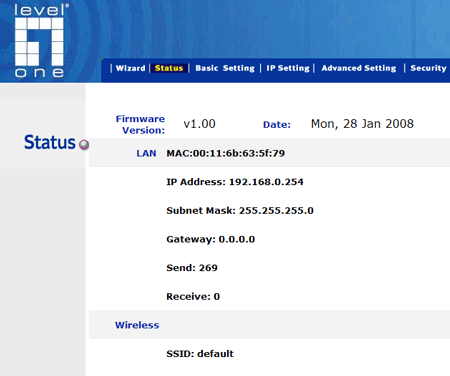Click the date Mon, 28 Jan 2008
450x376 pixels.
(x=362, y=124)
